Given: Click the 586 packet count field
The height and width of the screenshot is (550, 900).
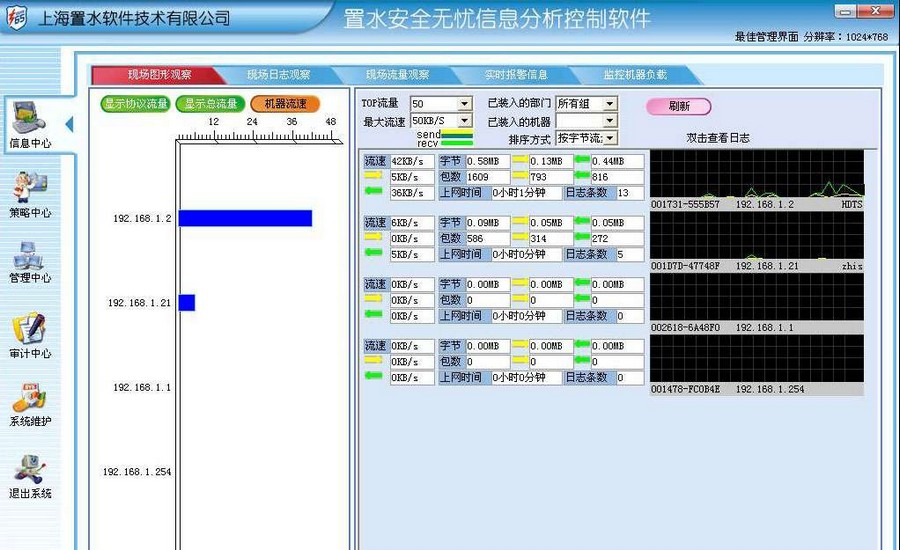Looking at the screenshot, I should click(x=487, y=238).
